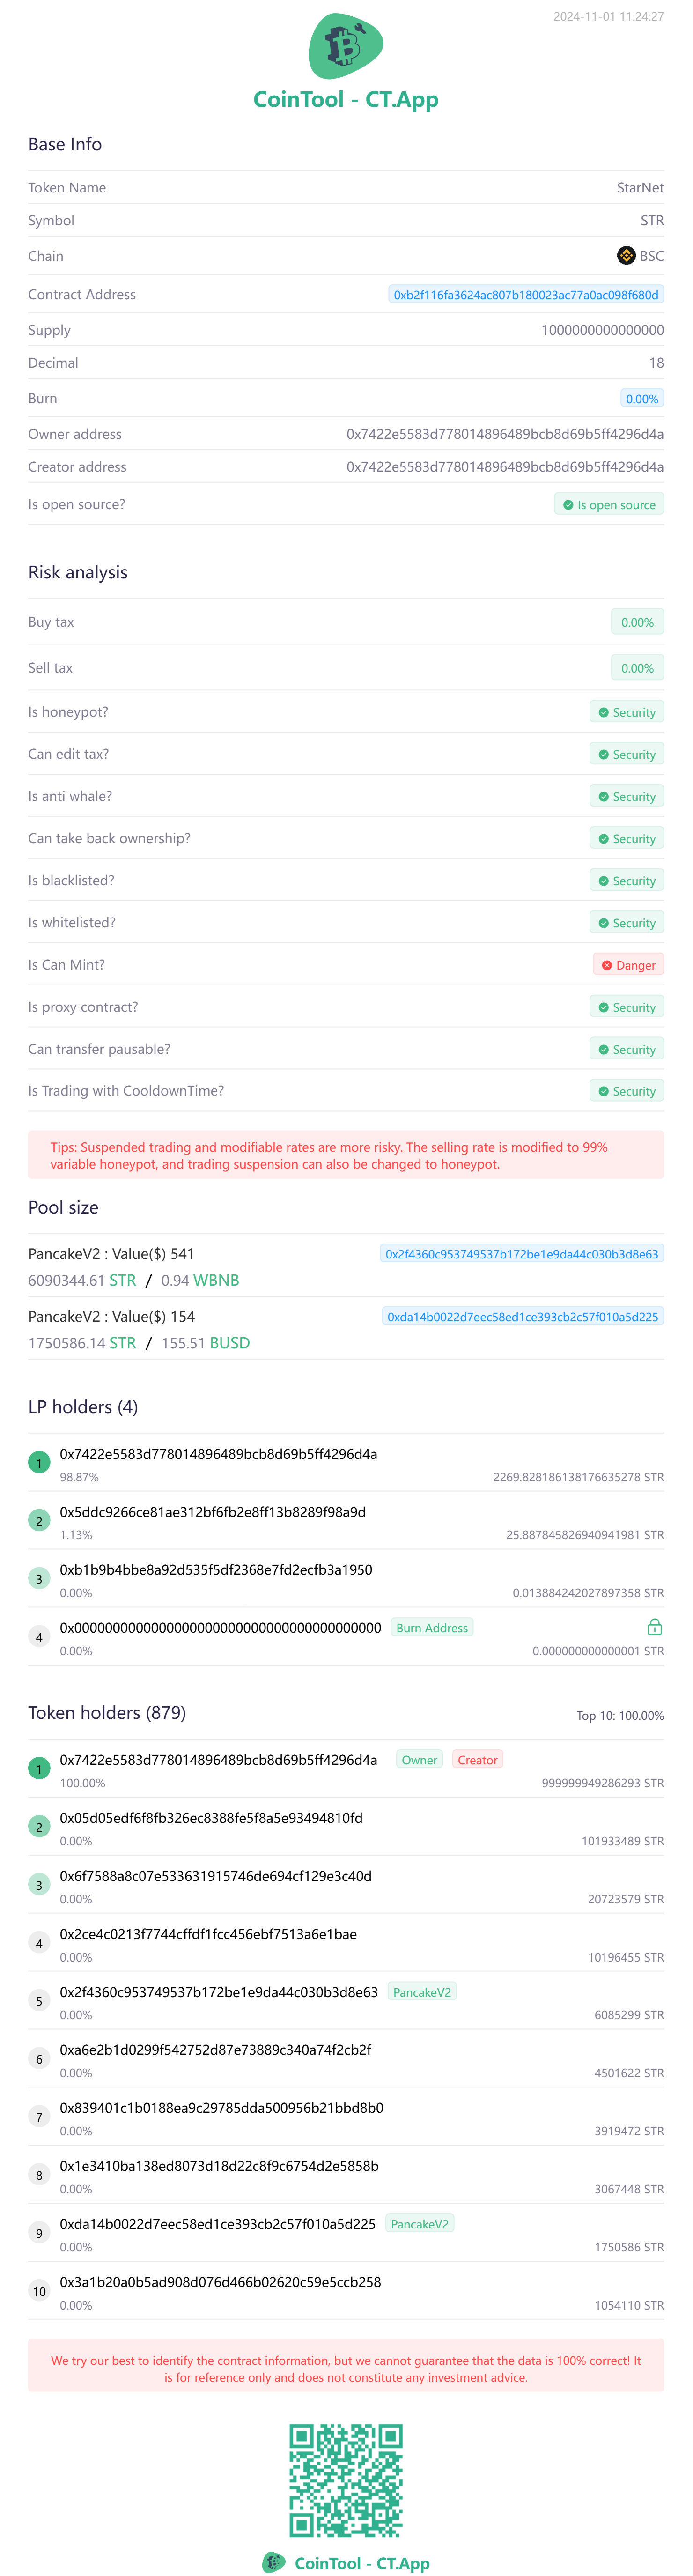Click the small CoinTool footer logo
This screenshot has width=693, height=2576.
click(273, 2561)
